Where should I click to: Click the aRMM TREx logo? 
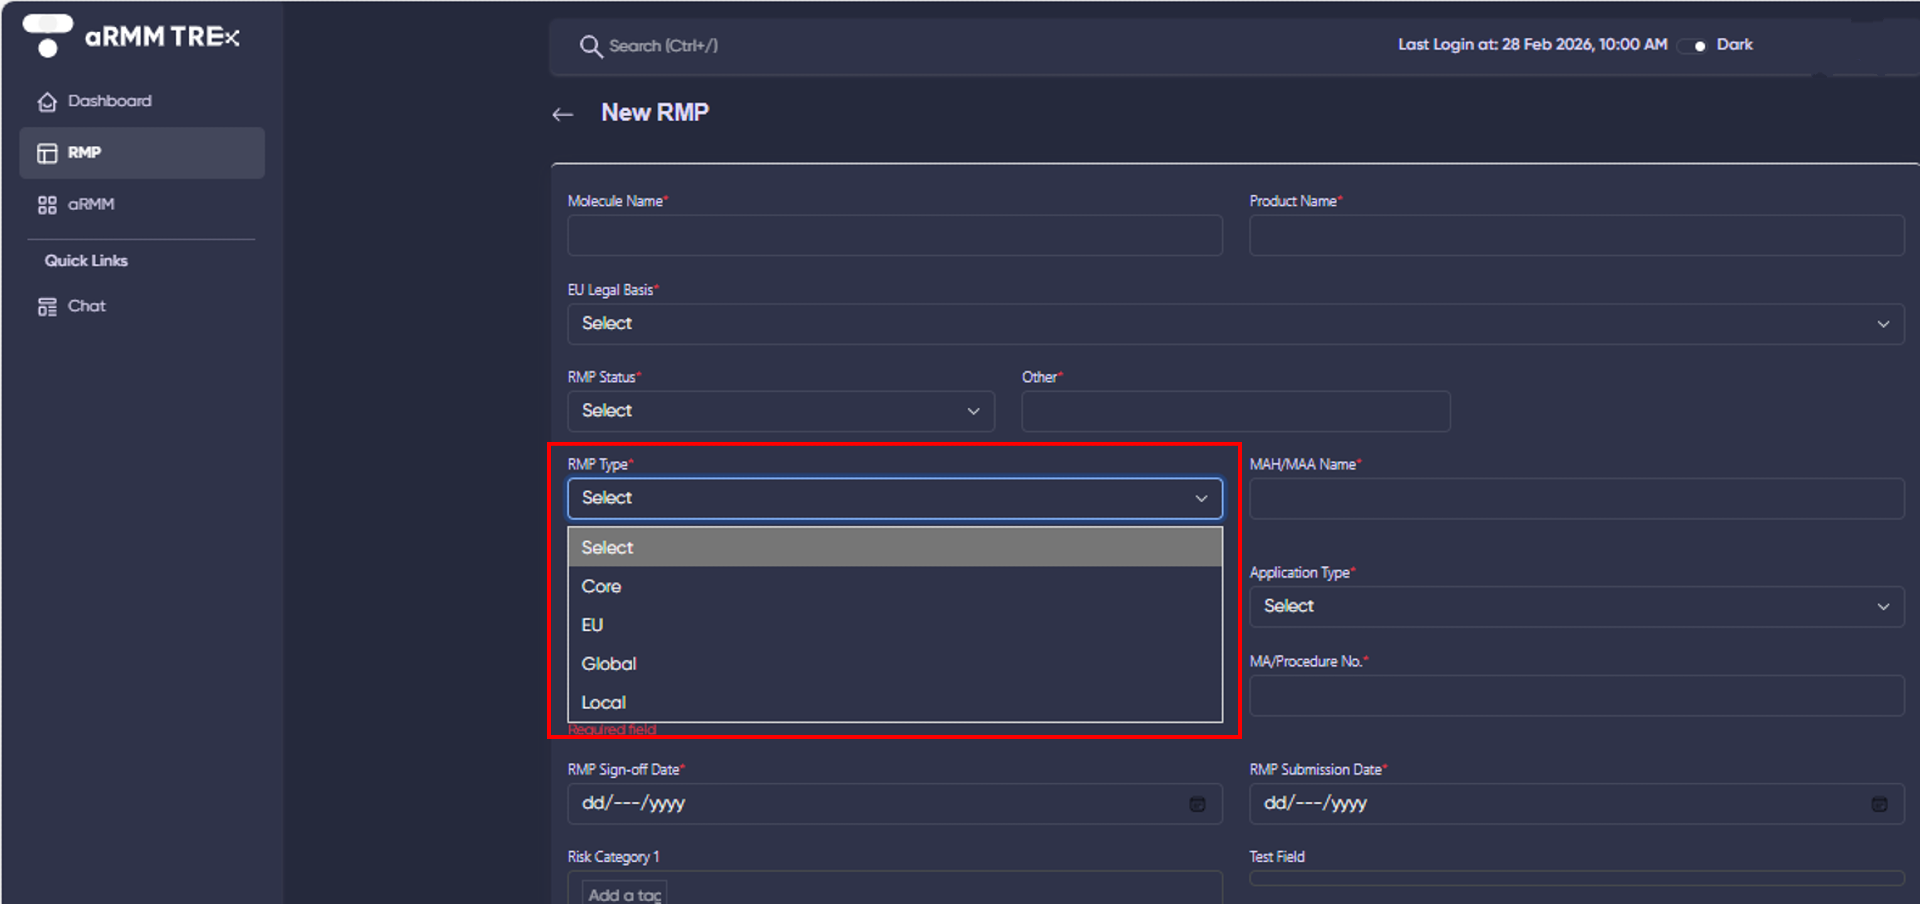tap(132, 36)
